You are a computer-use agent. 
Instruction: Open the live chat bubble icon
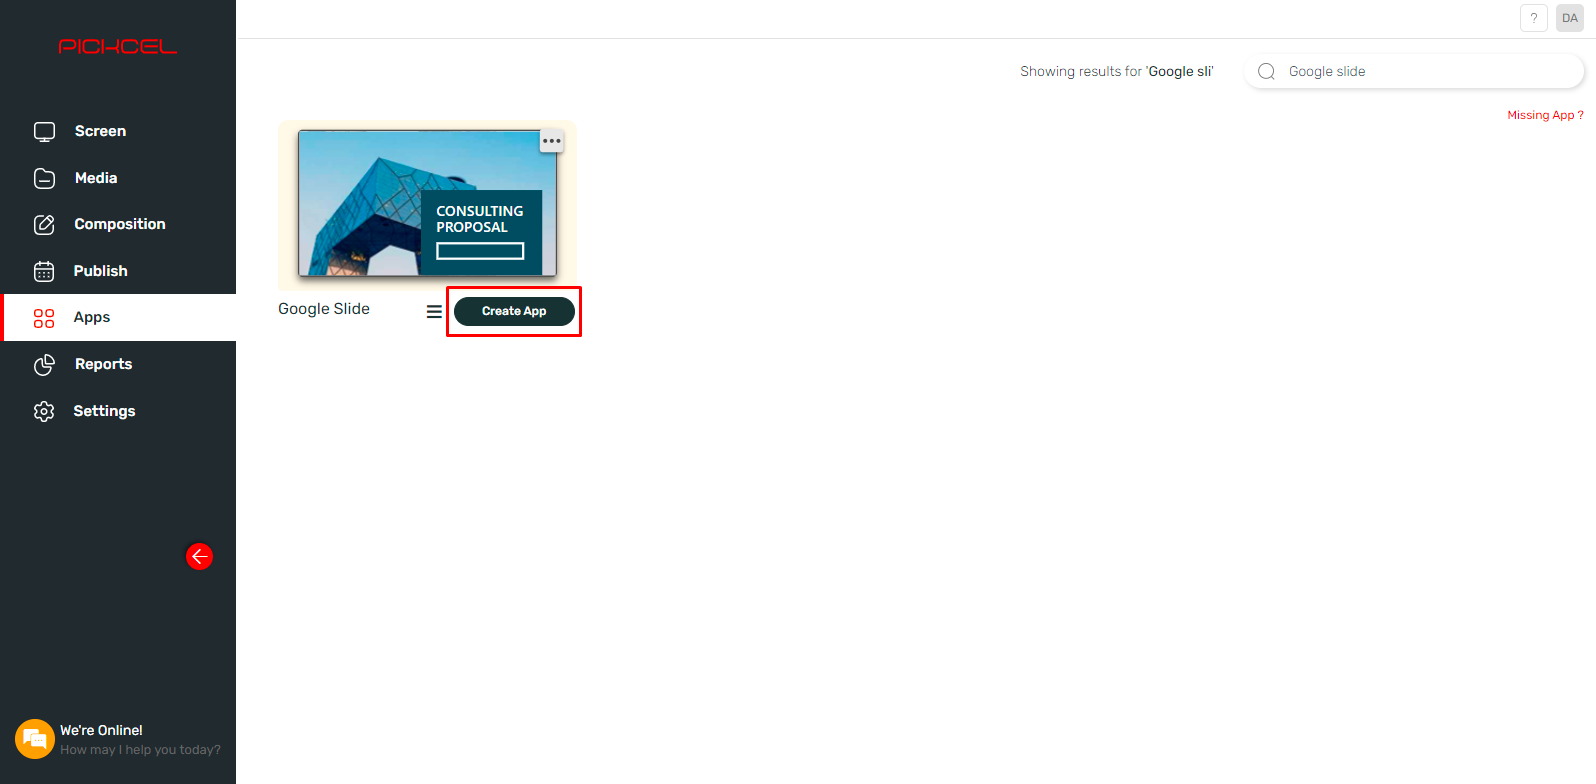pyautogui.click(x=35, y=739)
